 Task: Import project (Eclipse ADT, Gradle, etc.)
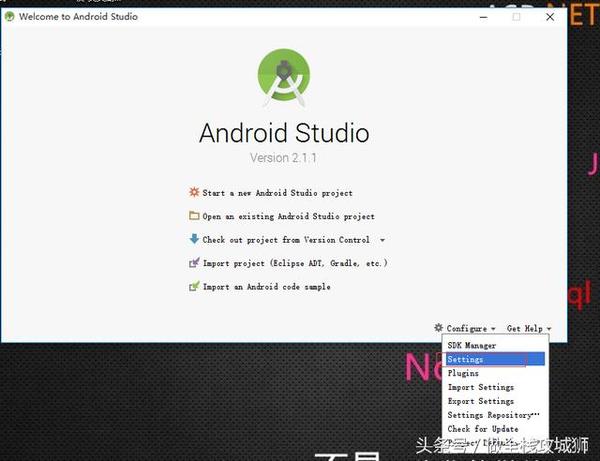tap(295, 263)
